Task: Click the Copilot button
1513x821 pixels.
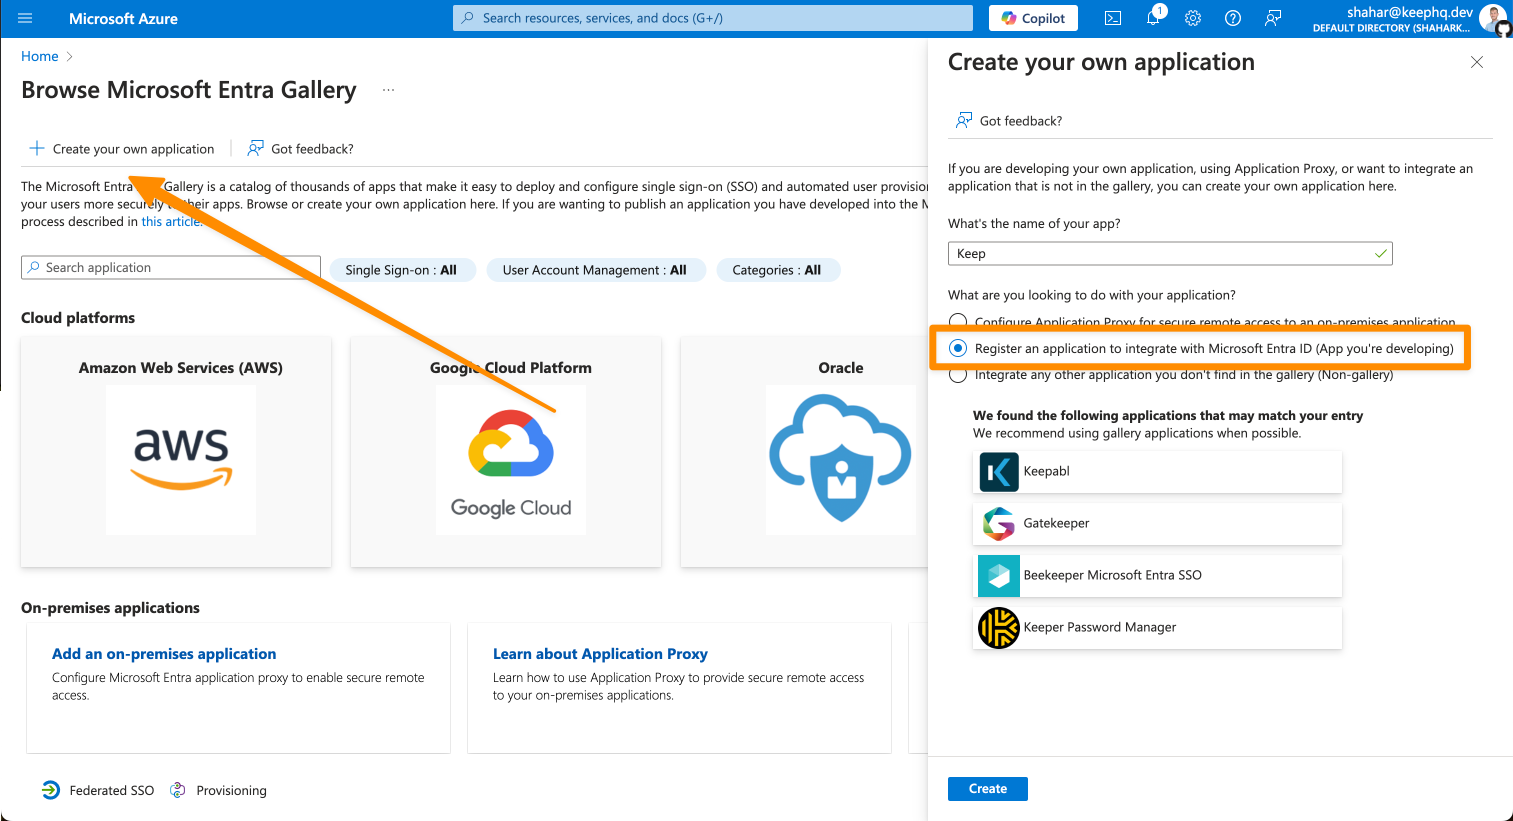Action: pyautogui.click(x=1033, y=18)
